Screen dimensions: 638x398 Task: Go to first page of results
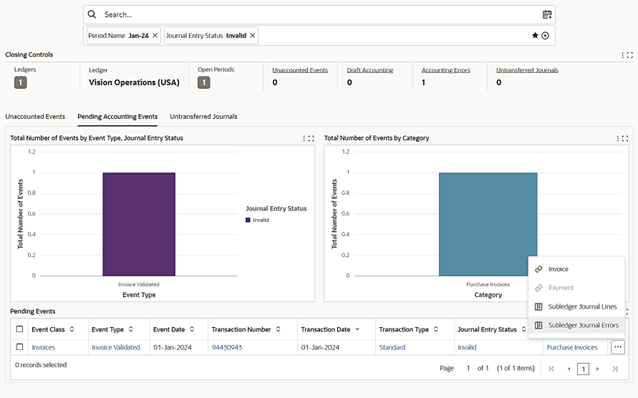click(551, 369)
